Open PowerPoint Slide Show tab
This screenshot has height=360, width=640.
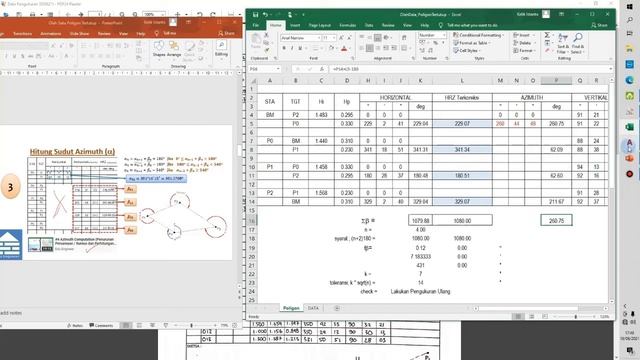point(79,33)
